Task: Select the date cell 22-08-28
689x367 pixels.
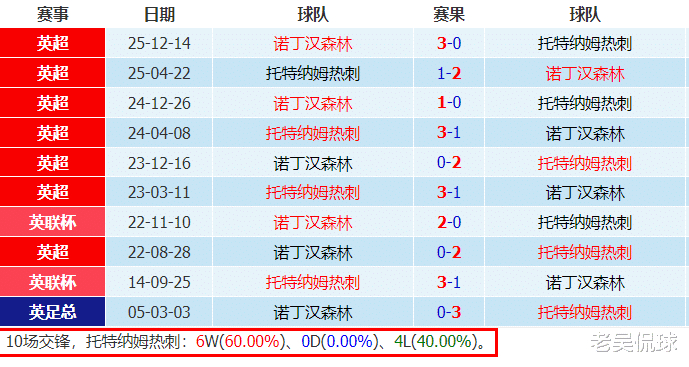Action: [159, 252]
